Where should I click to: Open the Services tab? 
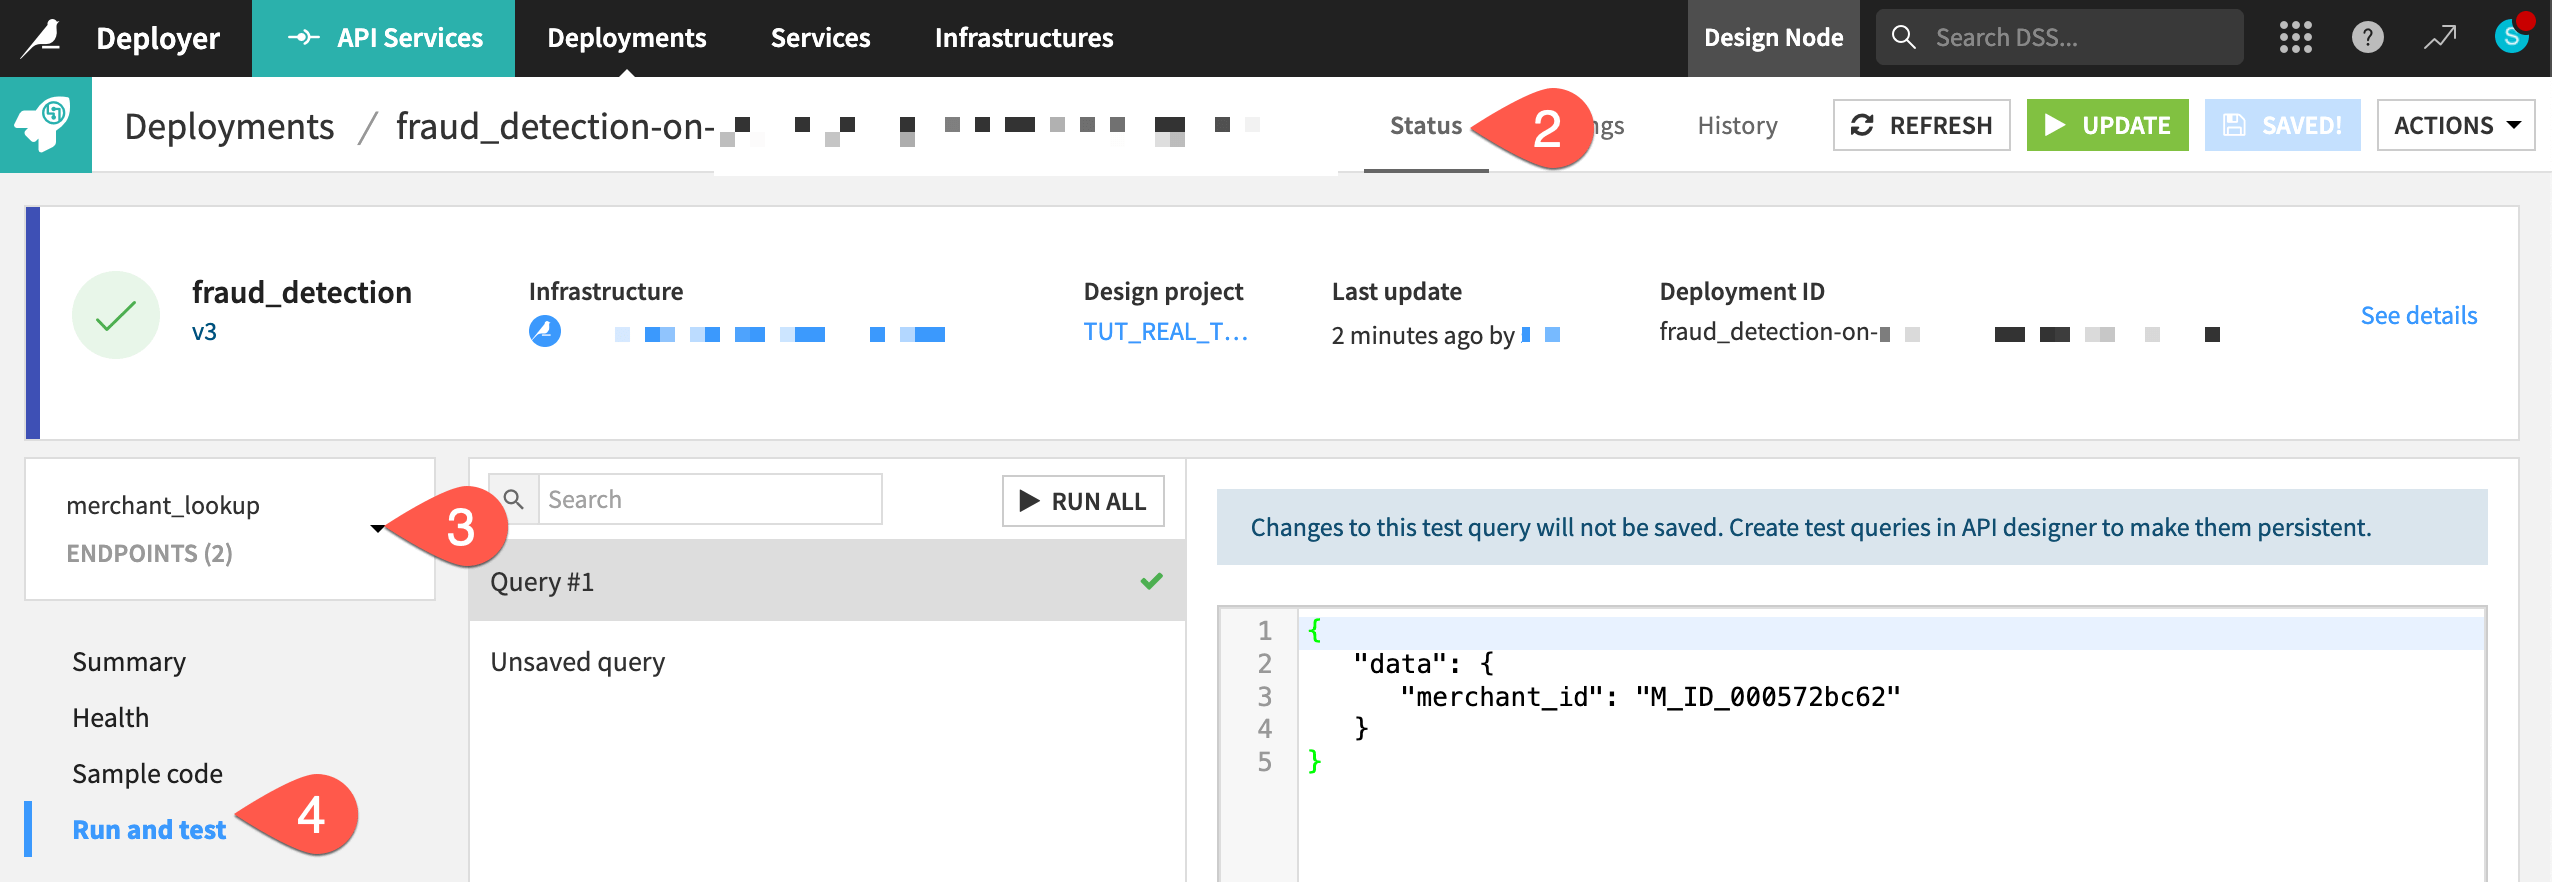[820, 38]
